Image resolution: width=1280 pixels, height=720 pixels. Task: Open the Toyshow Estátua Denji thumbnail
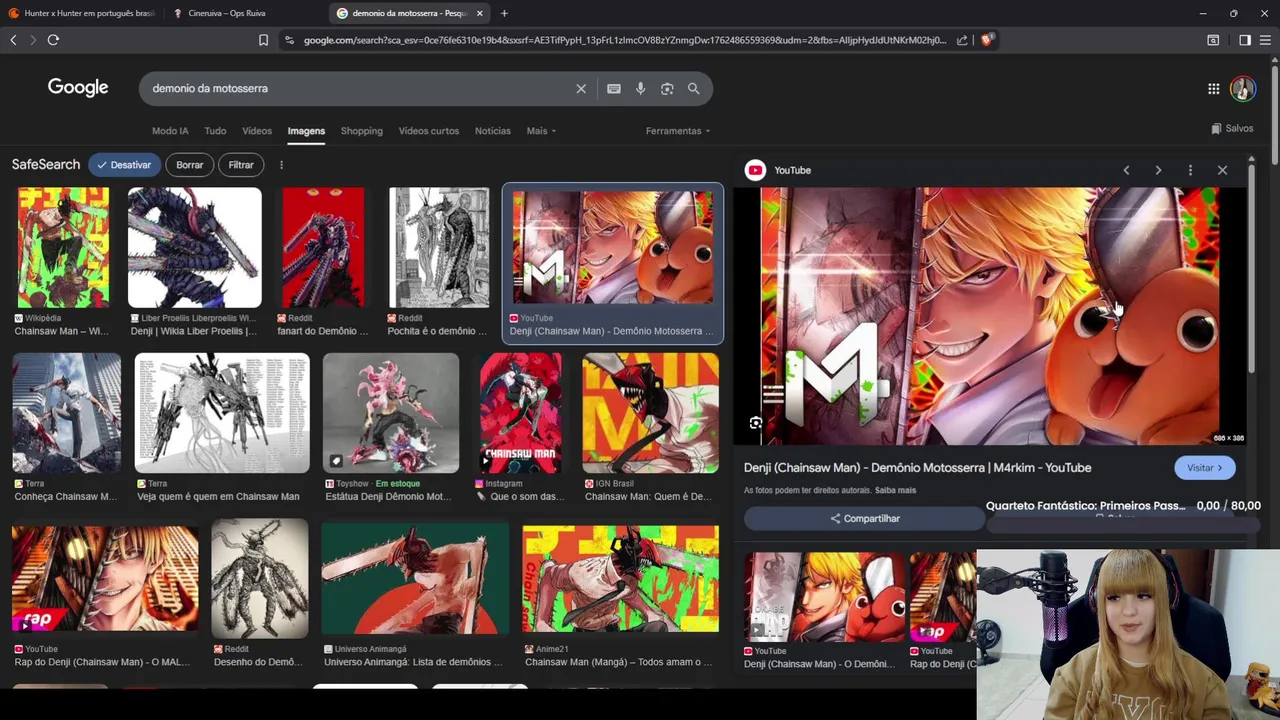(391, 413)
